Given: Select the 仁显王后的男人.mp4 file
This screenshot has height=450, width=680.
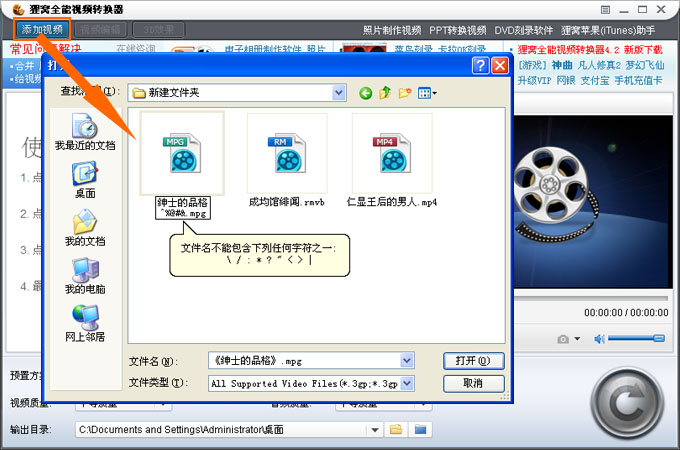Looking at the screenshot, I should coord(392,153).
